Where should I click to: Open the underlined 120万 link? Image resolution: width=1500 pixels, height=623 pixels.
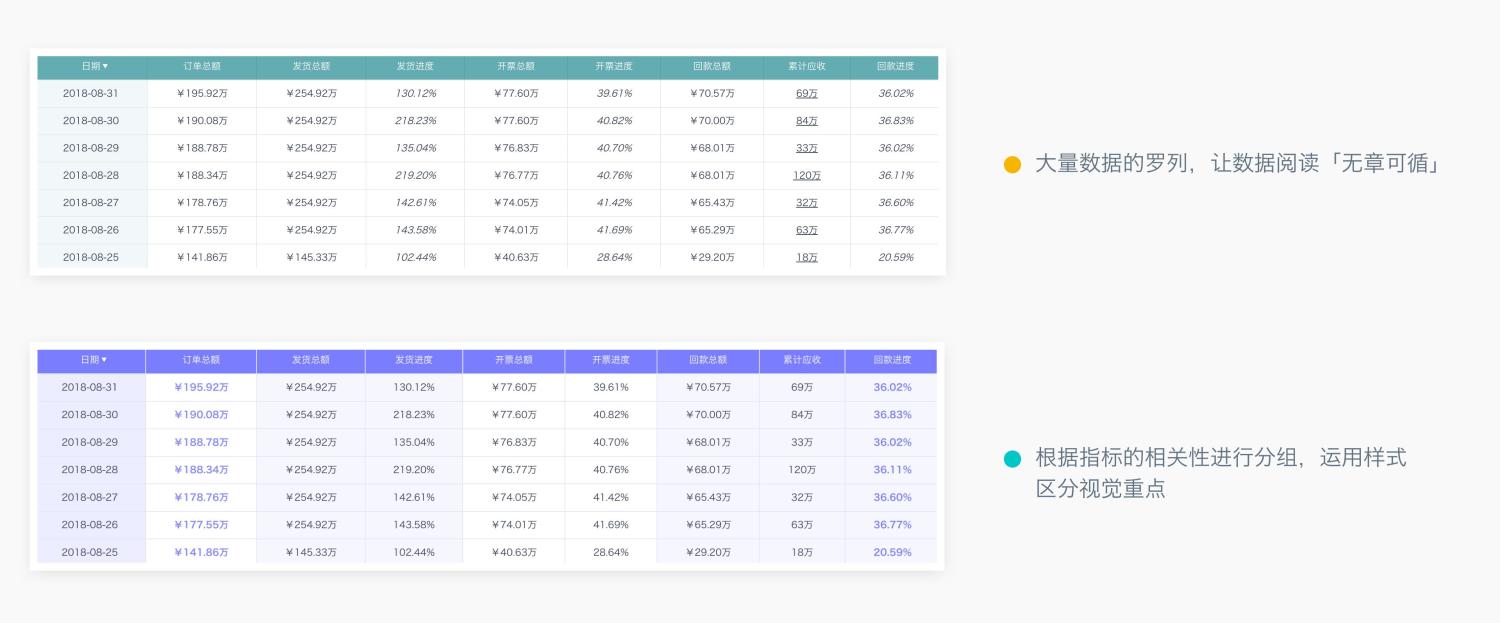(807, 175)
